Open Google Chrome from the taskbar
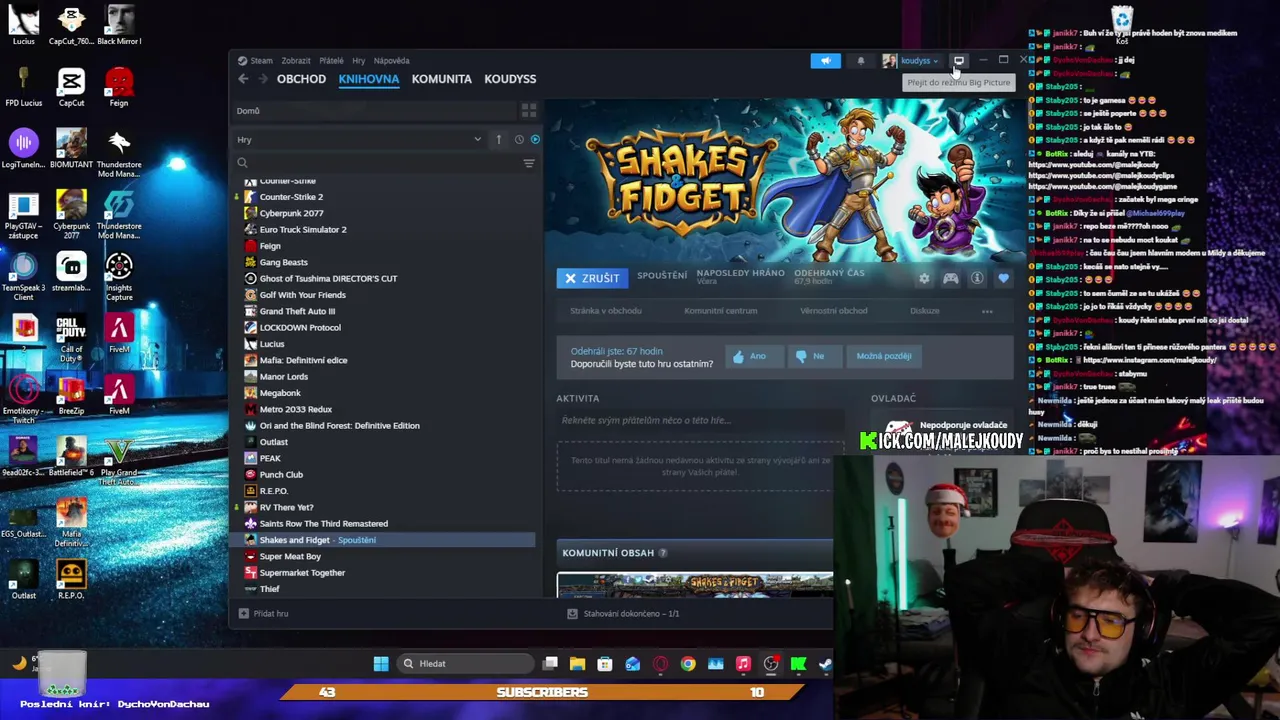This screenshot has height=720, width=1280. point(688,663)
